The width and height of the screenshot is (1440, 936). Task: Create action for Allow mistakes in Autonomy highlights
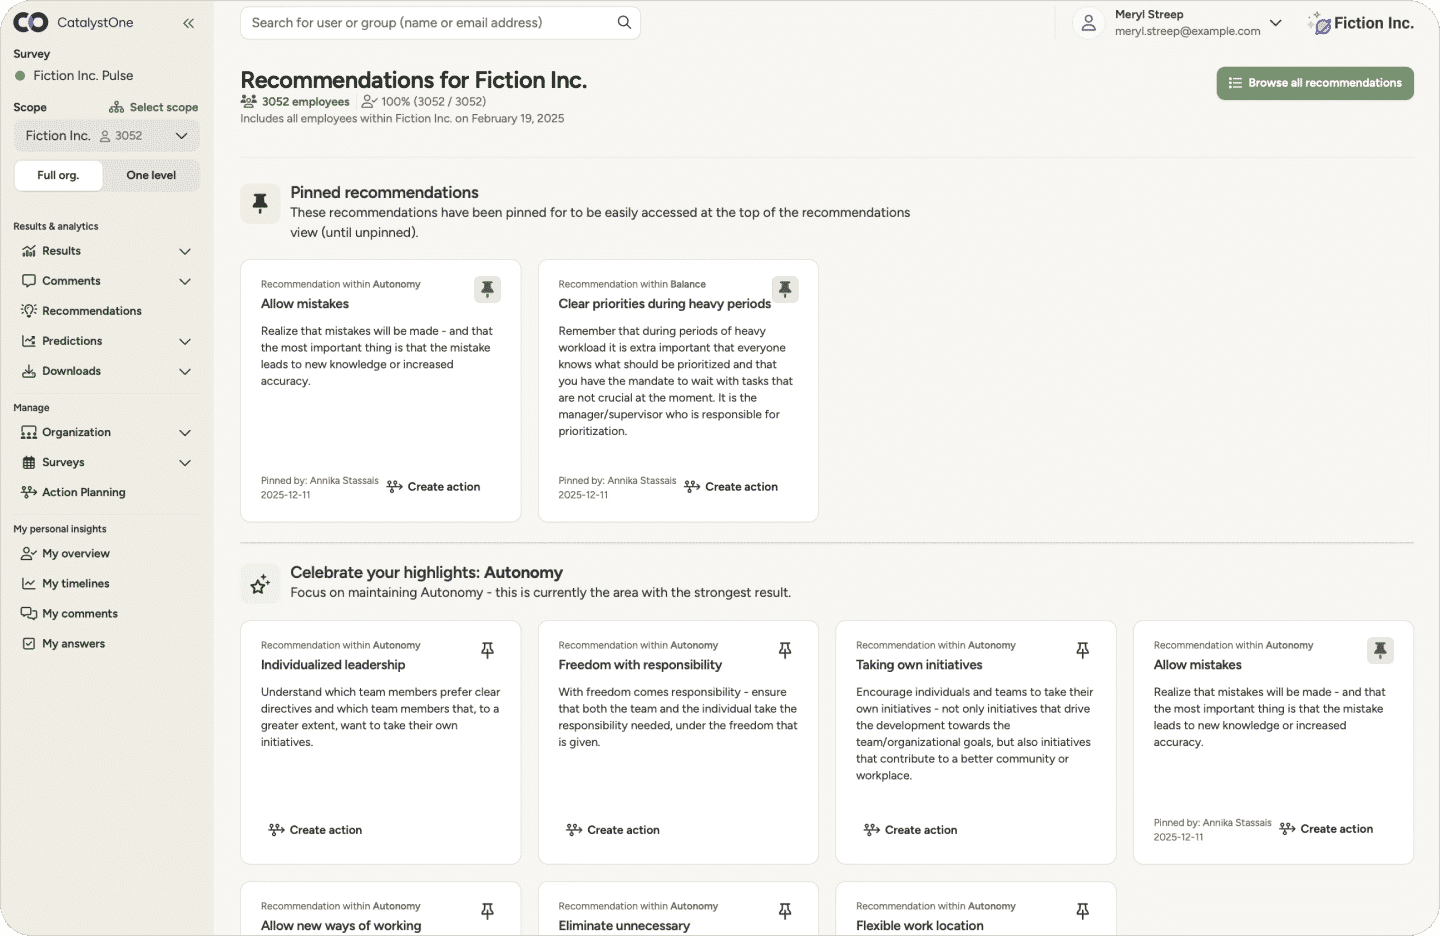1326,829
